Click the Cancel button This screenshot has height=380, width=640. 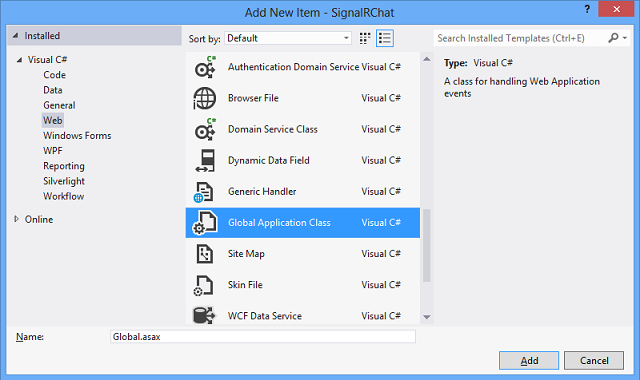pos(594,360)
